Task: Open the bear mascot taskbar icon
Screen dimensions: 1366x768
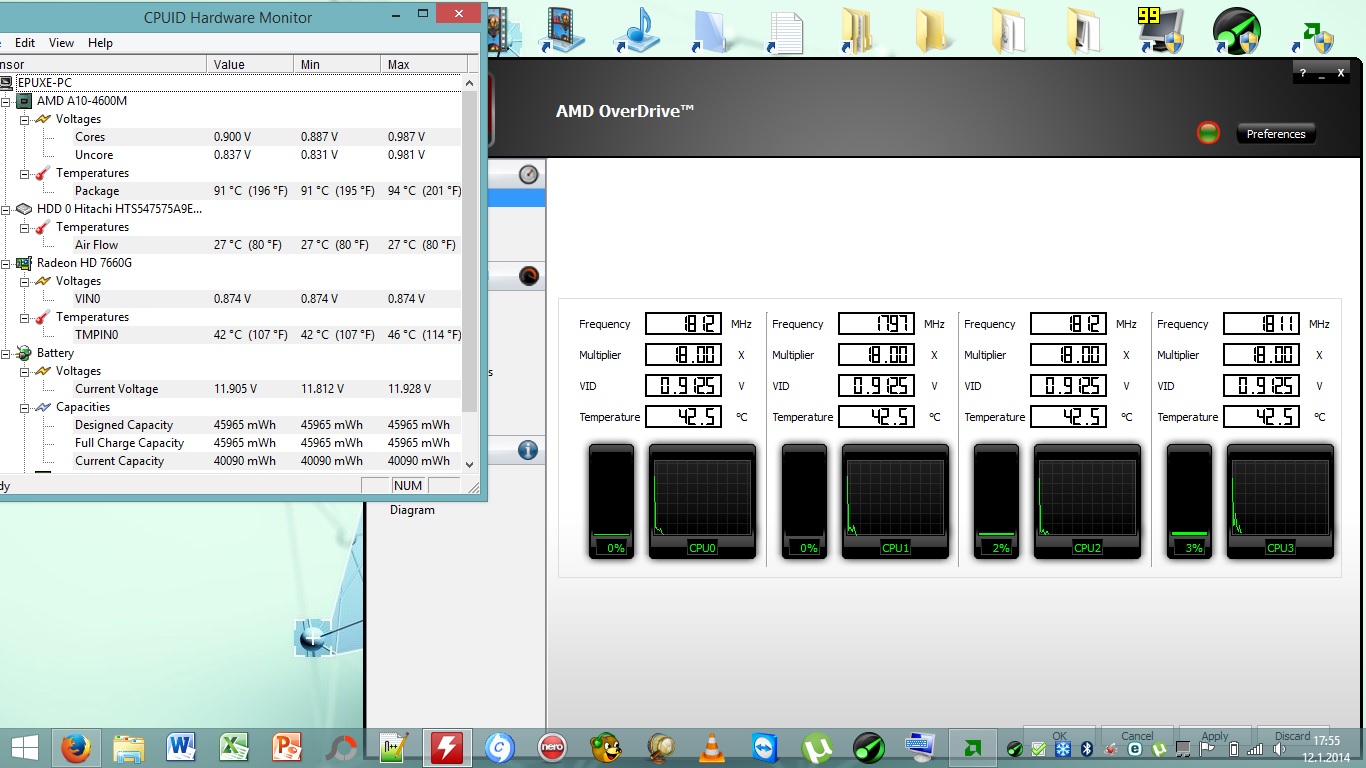Action: click(x=605, y=747)
